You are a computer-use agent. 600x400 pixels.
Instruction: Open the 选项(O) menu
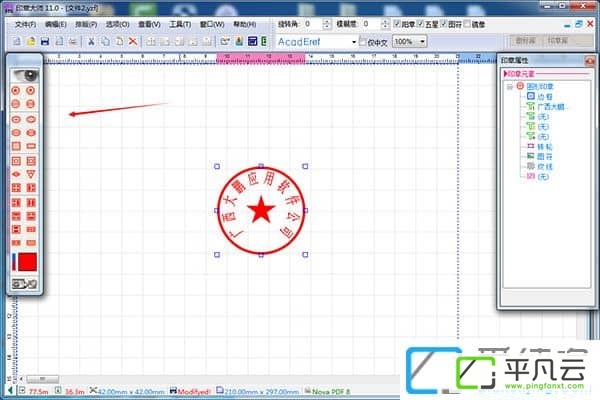(117, 24)
